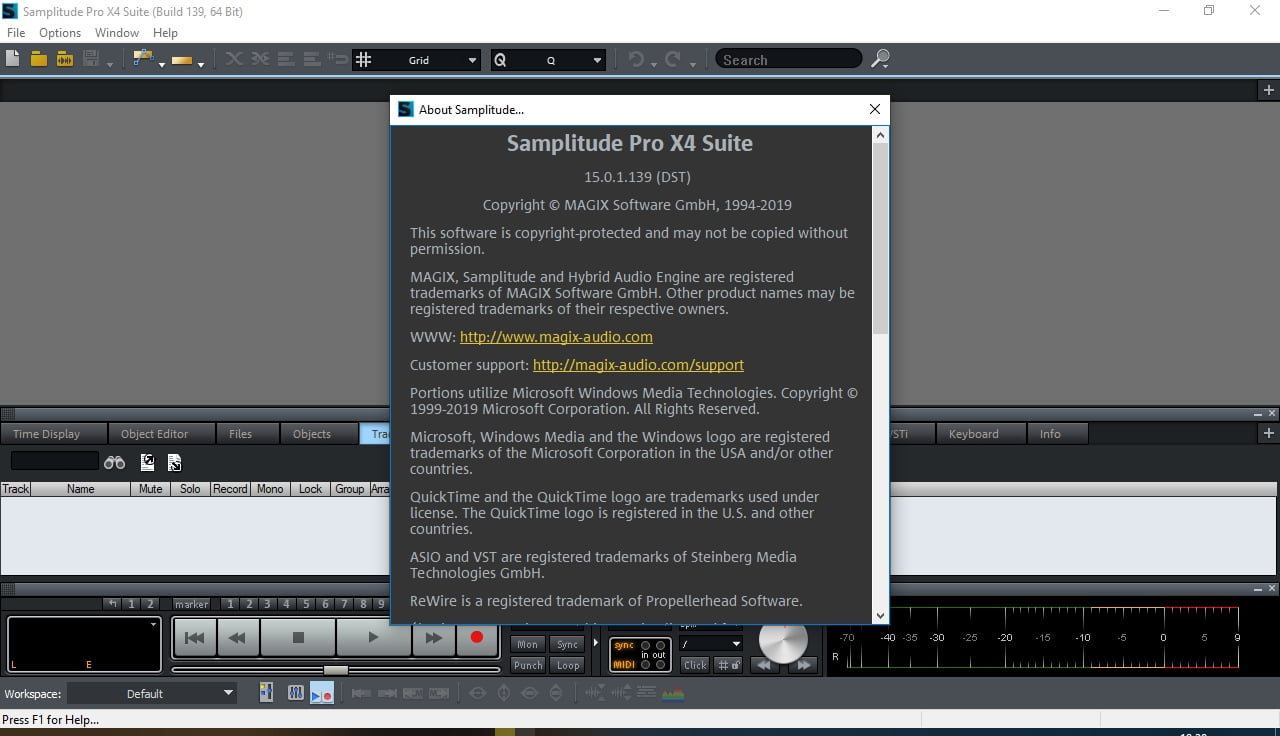Screen dimensions: 1280x736
Task: Click the plus icon beside the Info tab
Action: (x=1269, y=433)
